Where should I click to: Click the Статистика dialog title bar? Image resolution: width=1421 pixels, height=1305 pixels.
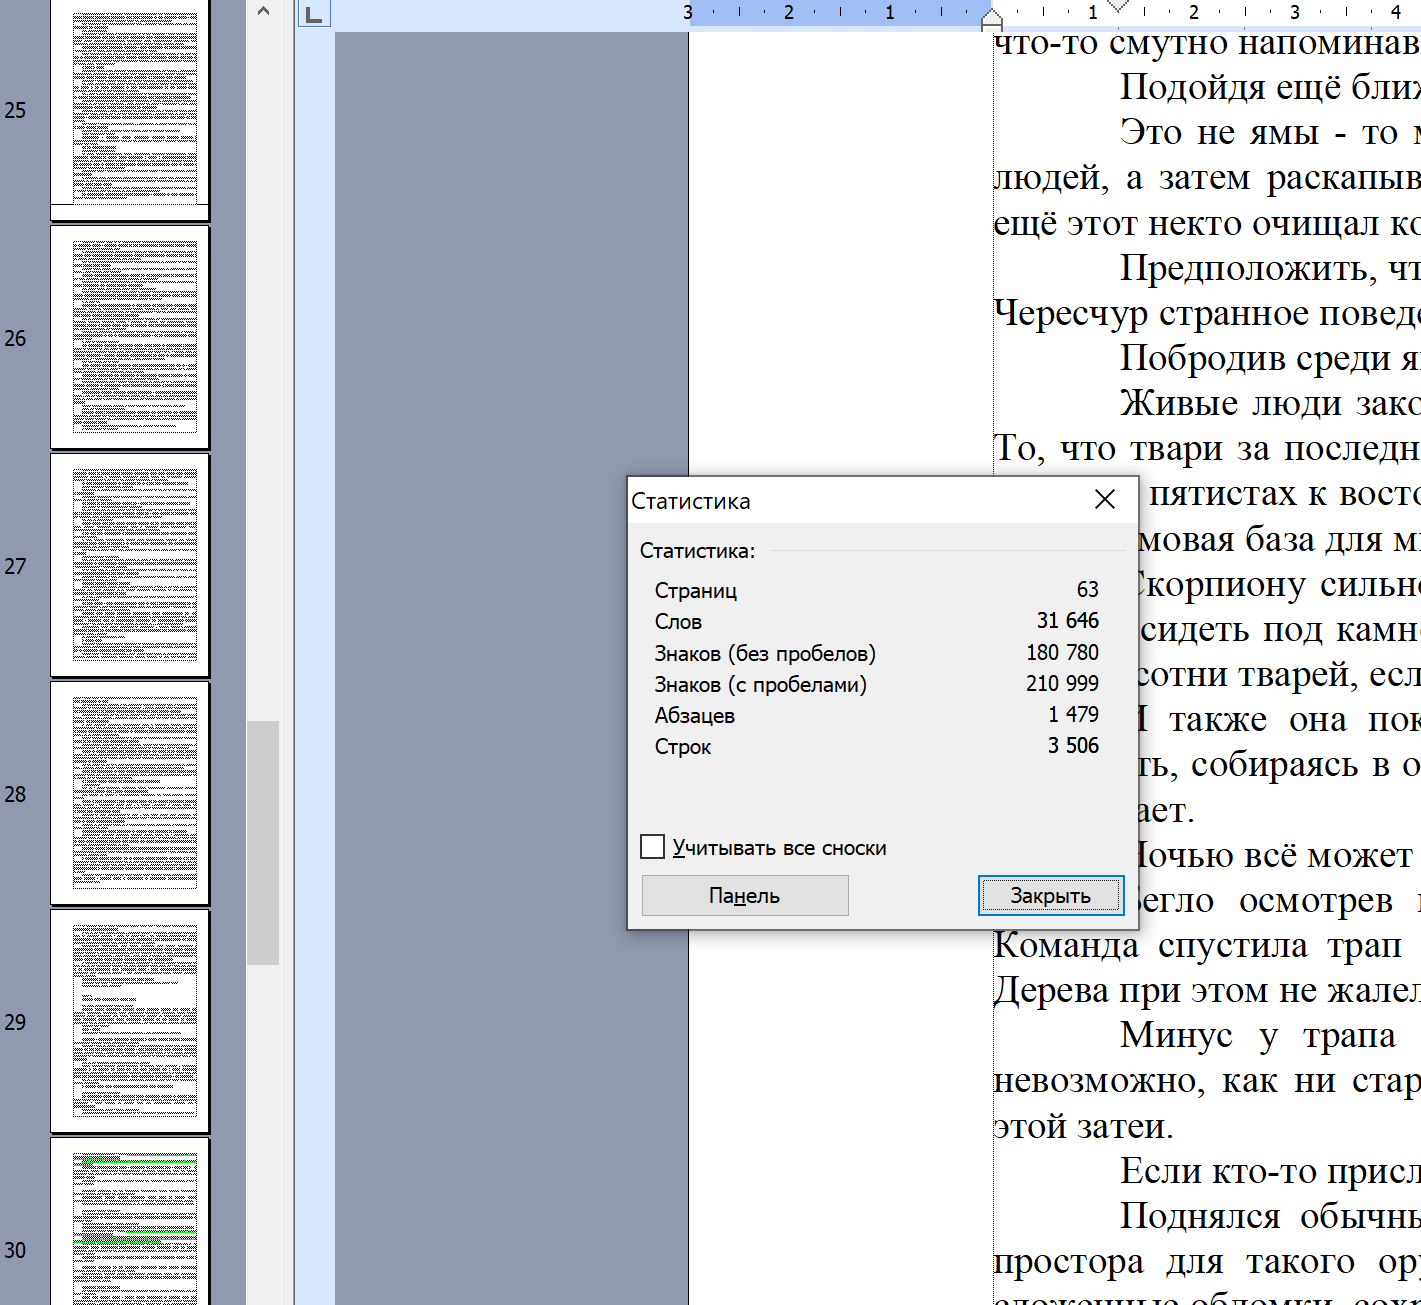pos(850,500)
